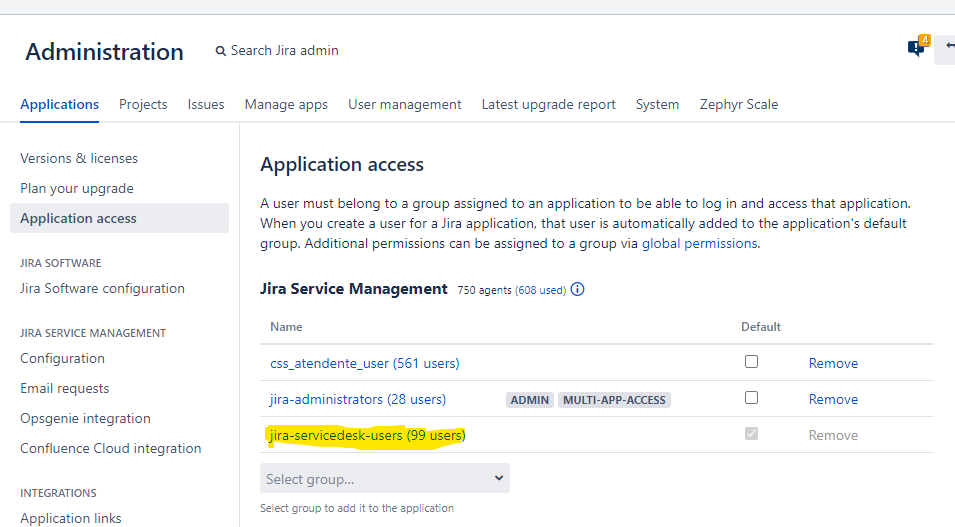Click the Default column header
Image resolution: width=955 pixels, height=527 pixels.
coord(761,327)
